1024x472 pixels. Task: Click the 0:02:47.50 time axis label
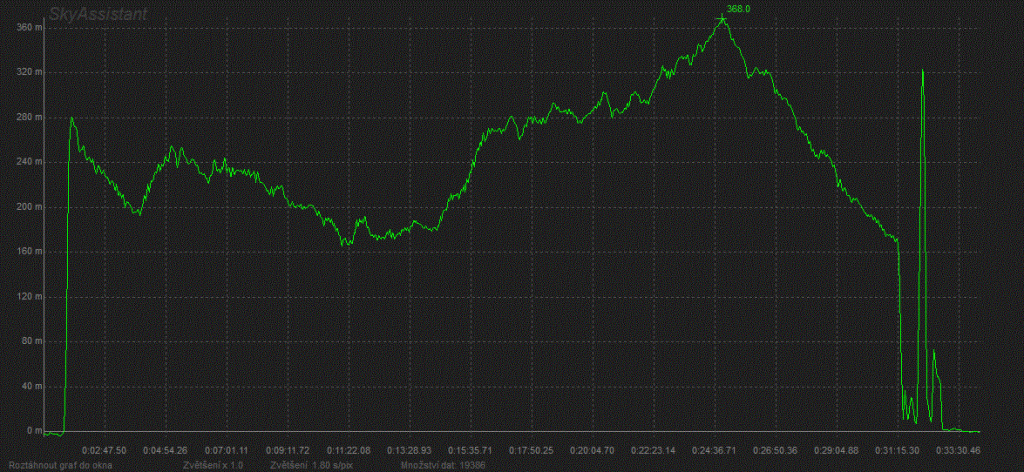[104, 450]
